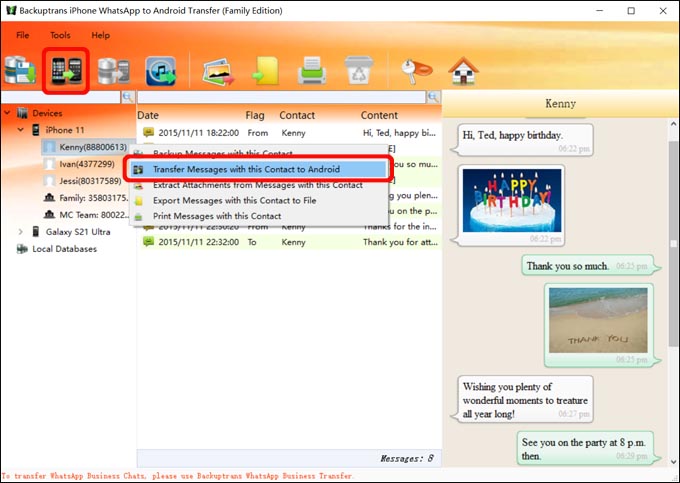Viewport: 680px width, 483px height.
Task: Collapse the Devices tree node
Action: tap(9, 113)
